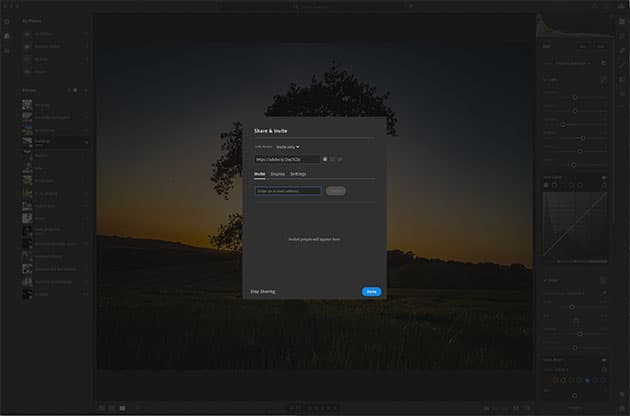Screen dimensions: 630x416
Task: Open the profile browser icon in Edit panel
Action: 604,63
